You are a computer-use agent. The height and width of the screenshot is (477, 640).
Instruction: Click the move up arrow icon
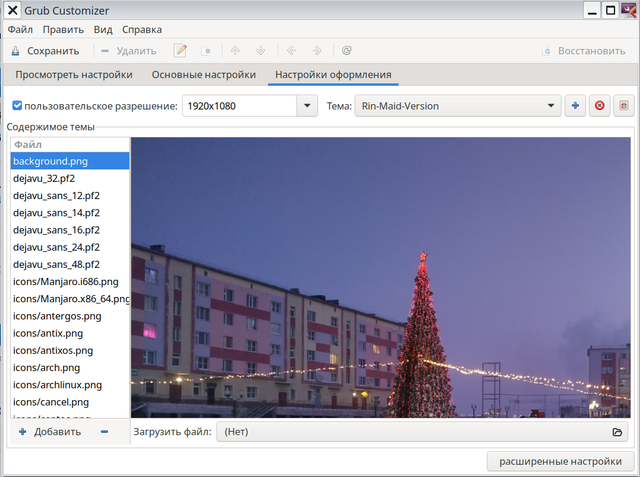click(x=235, y=51)
